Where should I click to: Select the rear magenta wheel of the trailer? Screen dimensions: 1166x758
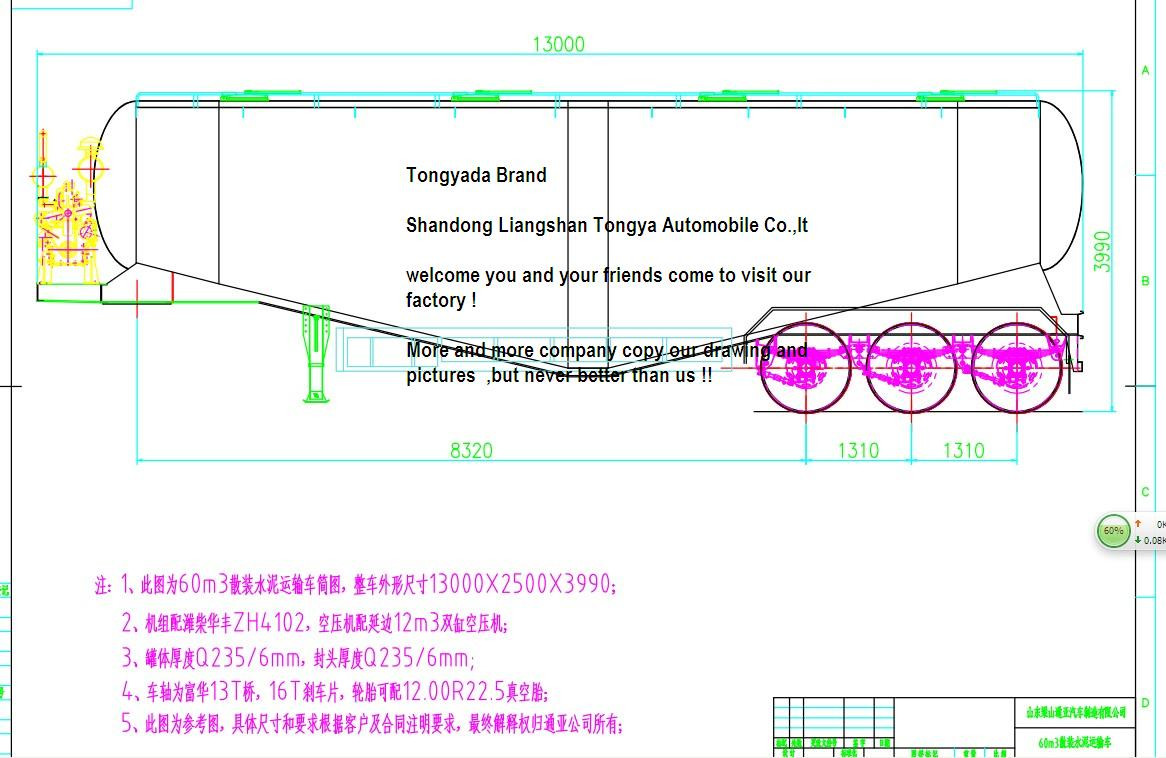pos(1017,367)
